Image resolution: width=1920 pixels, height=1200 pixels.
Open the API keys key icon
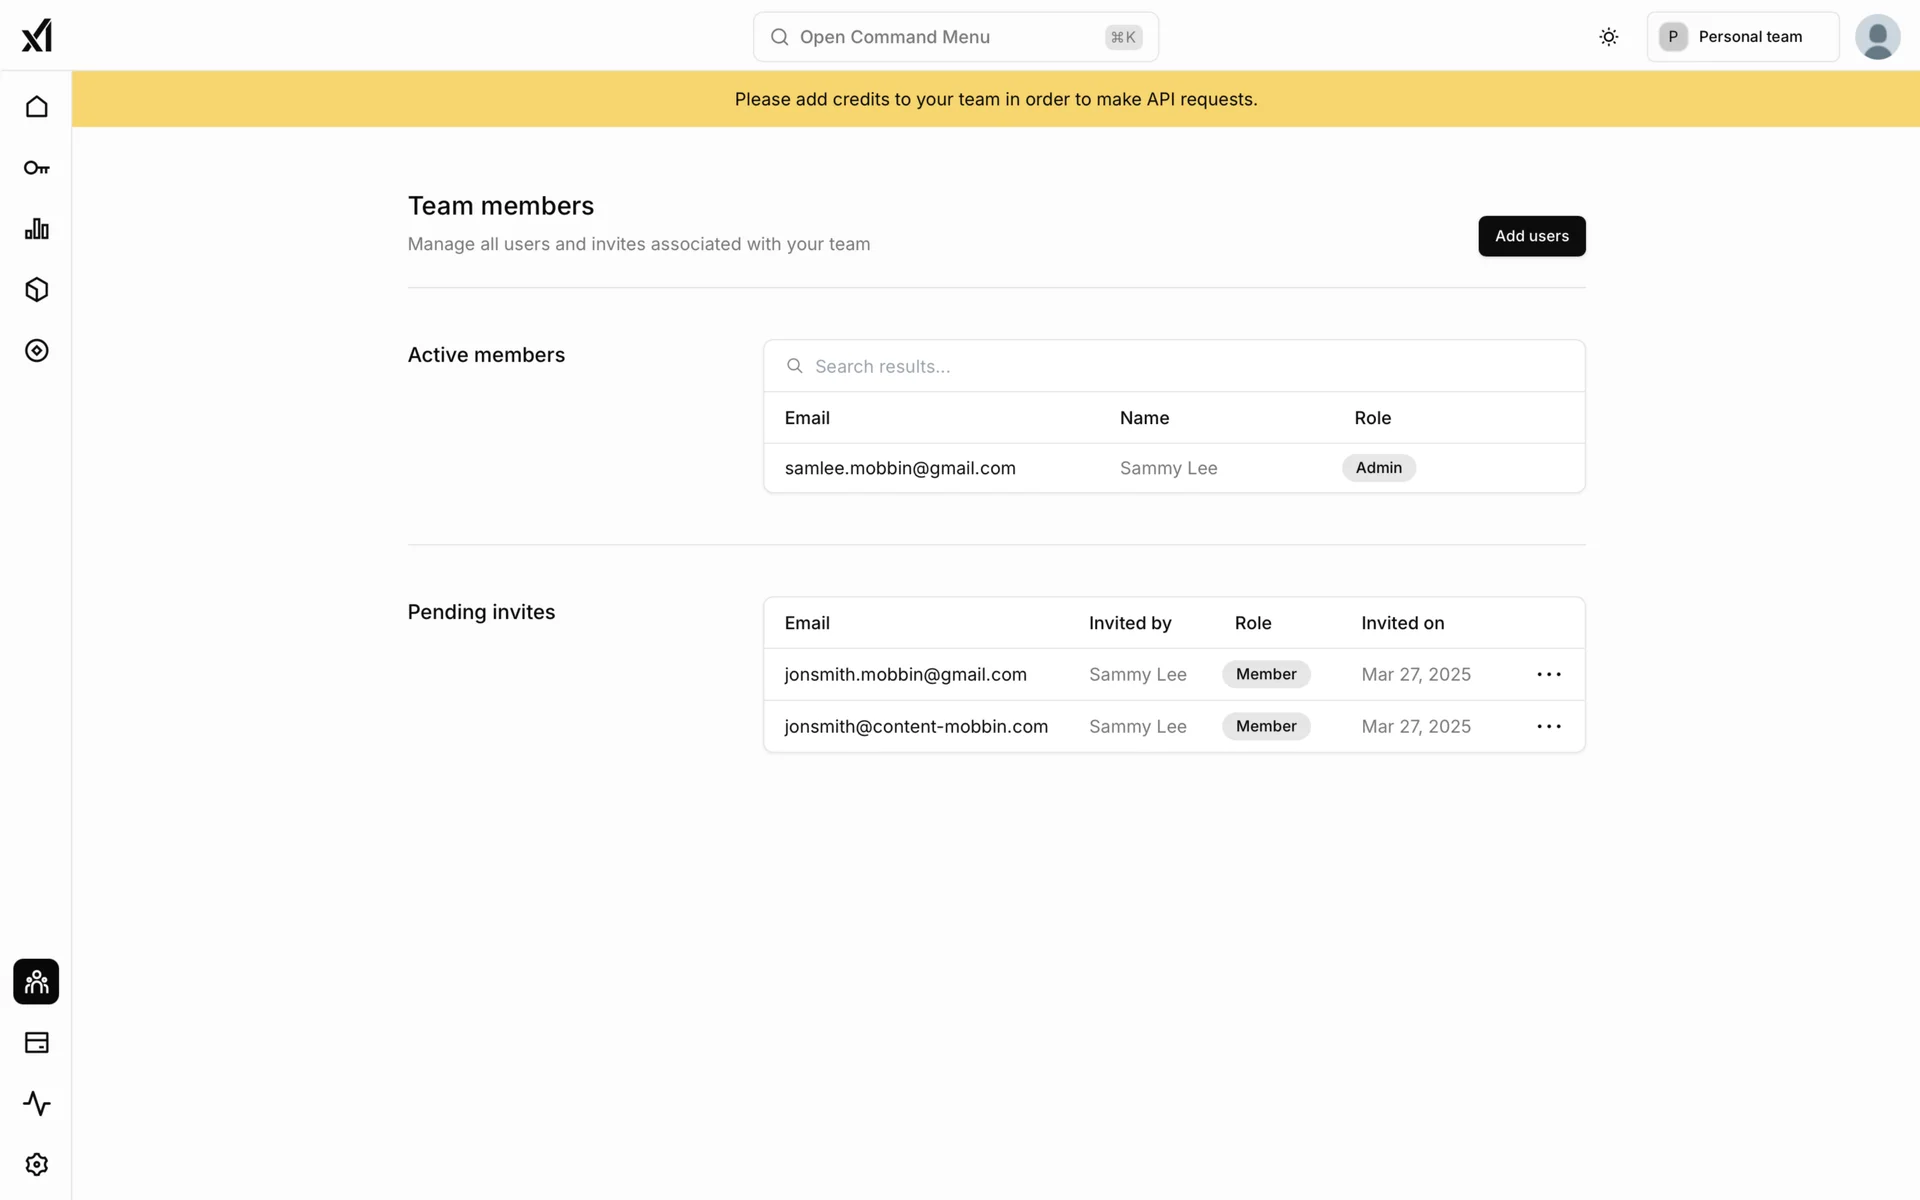tap(36, 168)
